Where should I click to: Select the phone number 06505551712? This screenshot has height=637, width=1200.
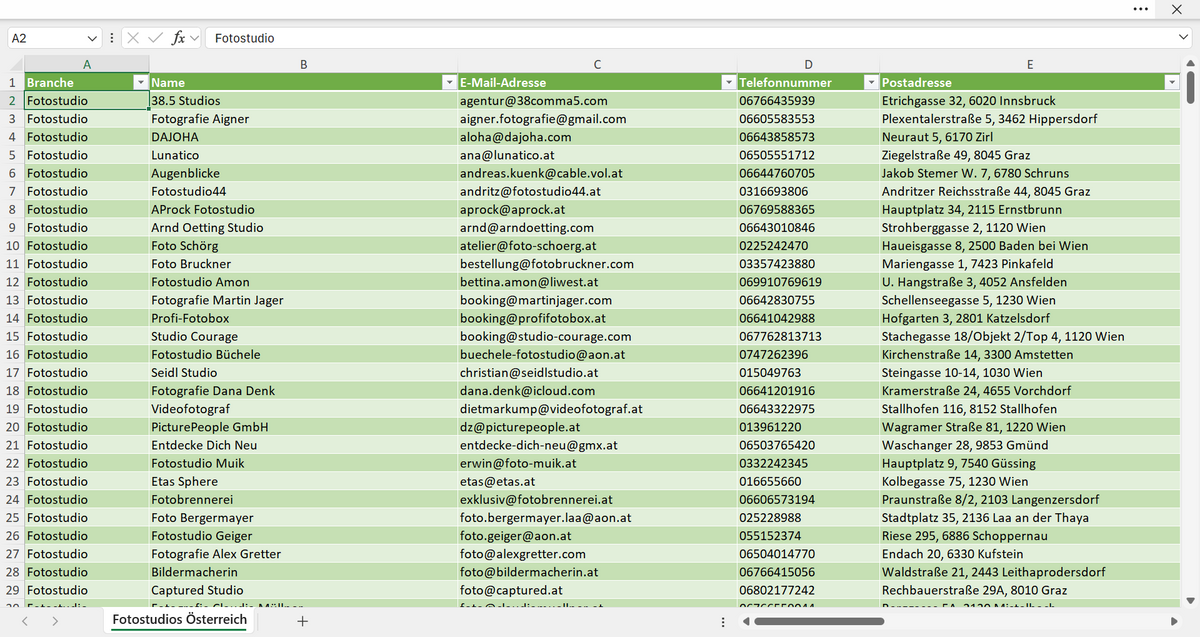coord(808,155)
